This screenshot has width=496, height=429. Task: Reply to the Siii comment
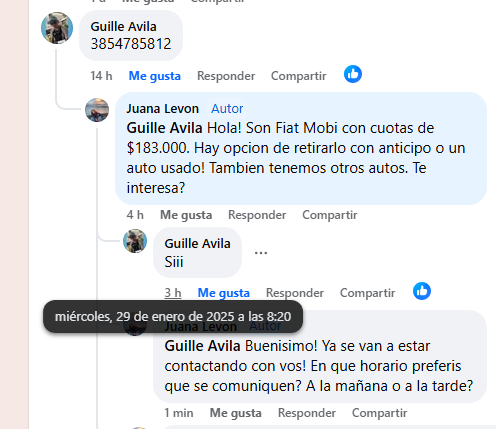tap(295, 293)
